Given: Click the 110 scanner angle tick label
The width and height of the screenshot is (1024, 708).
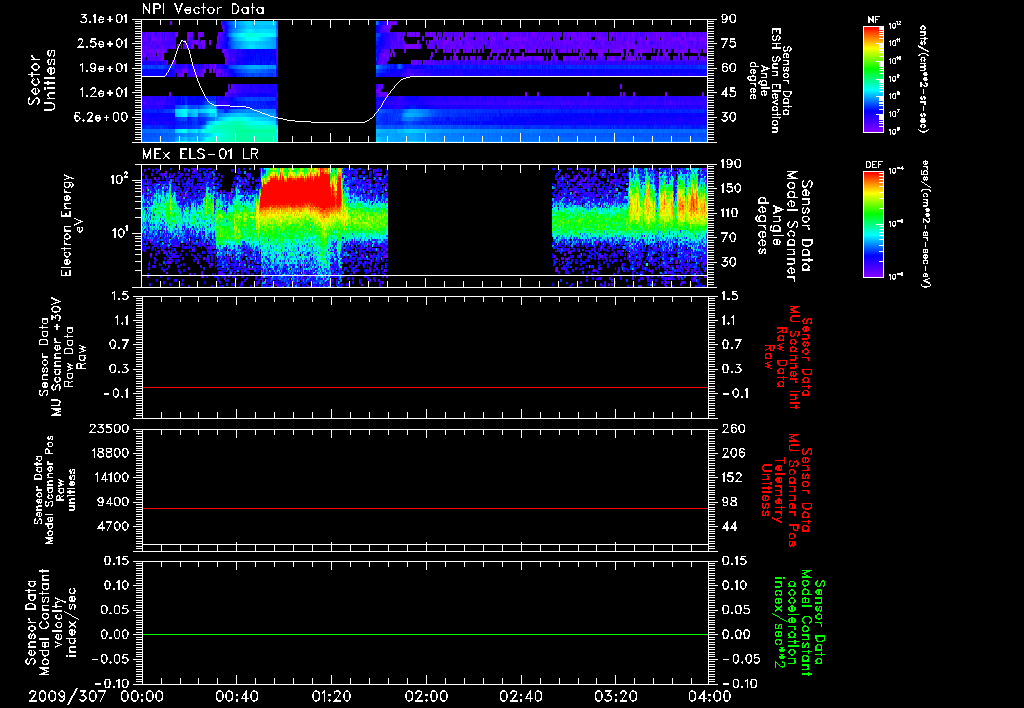Looking at the screenshot, I should pos(731,213).
